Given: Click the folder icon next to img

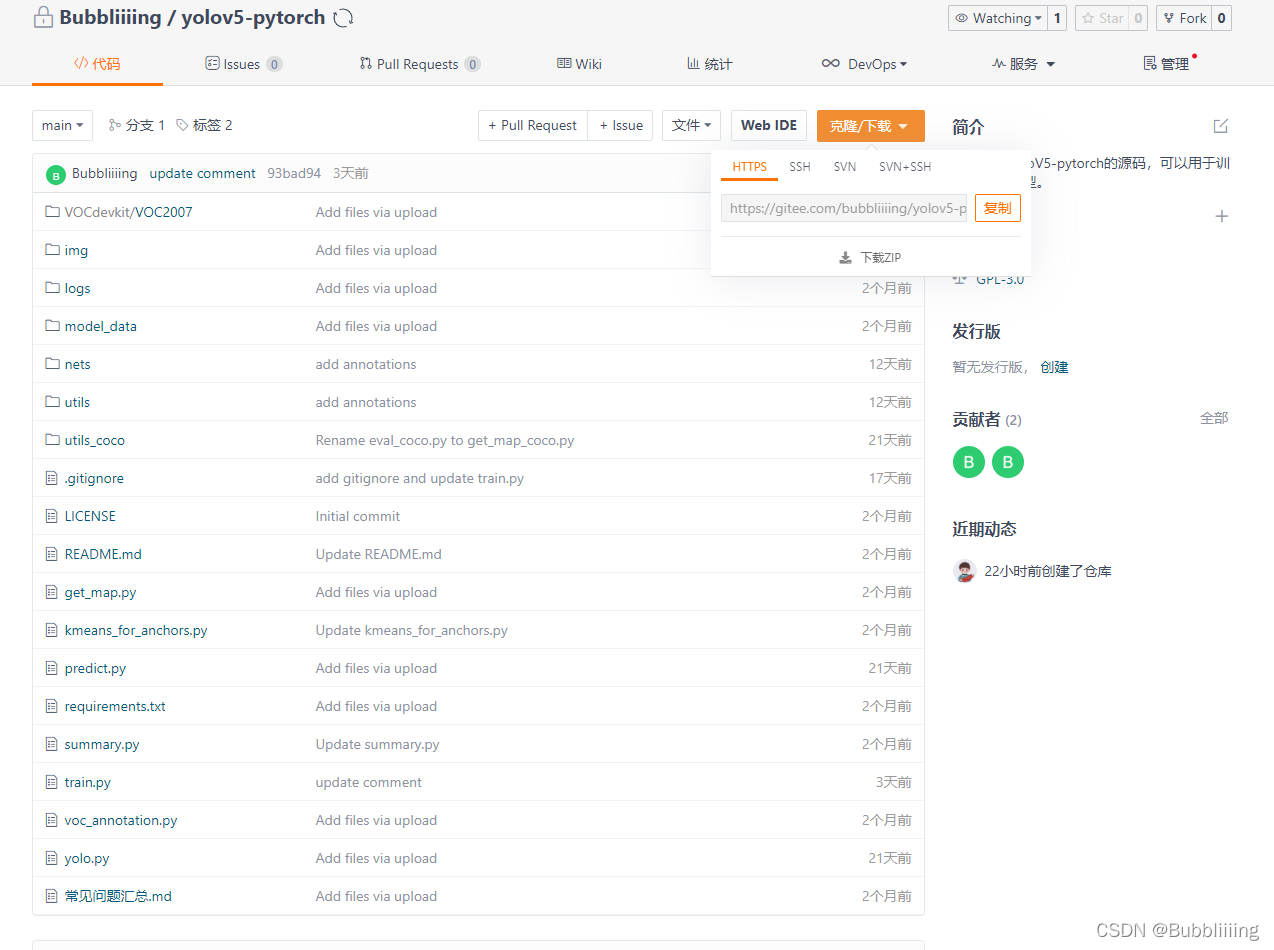Looking at the screenshot, I should 52,250.
